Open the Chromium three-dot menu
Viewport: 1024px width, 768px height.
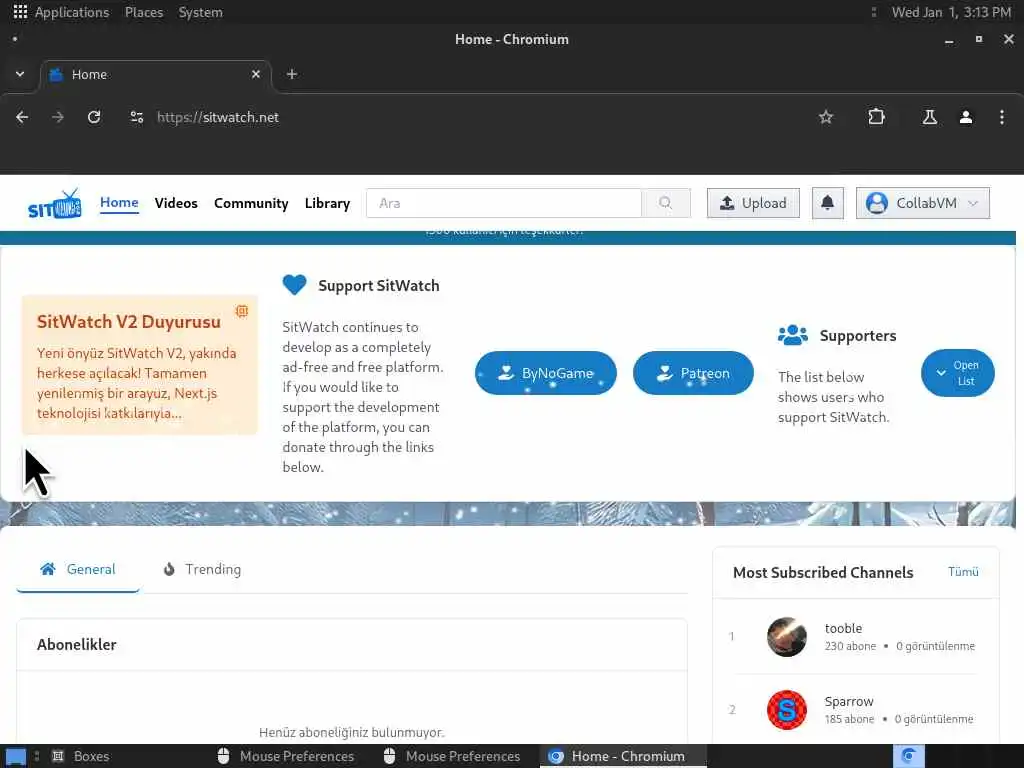pos(1002,117)
